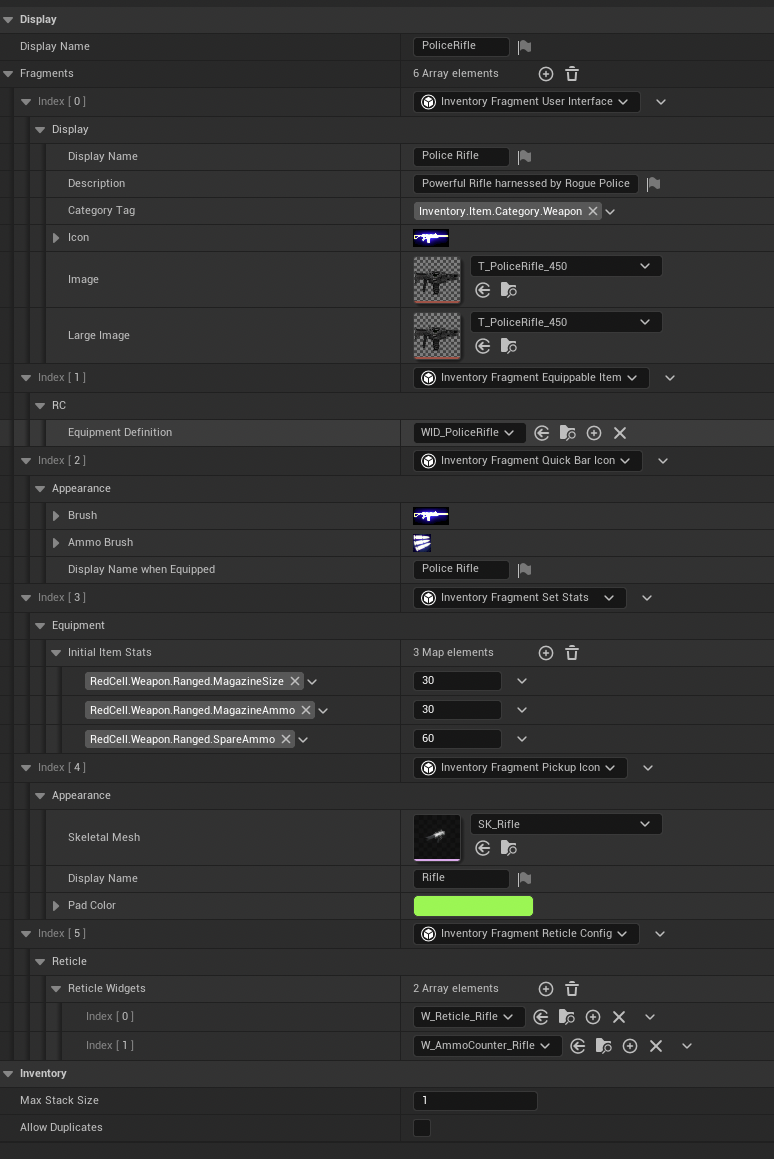Collapse the Index [ 0 ] fragment

[x=27, y=102]
